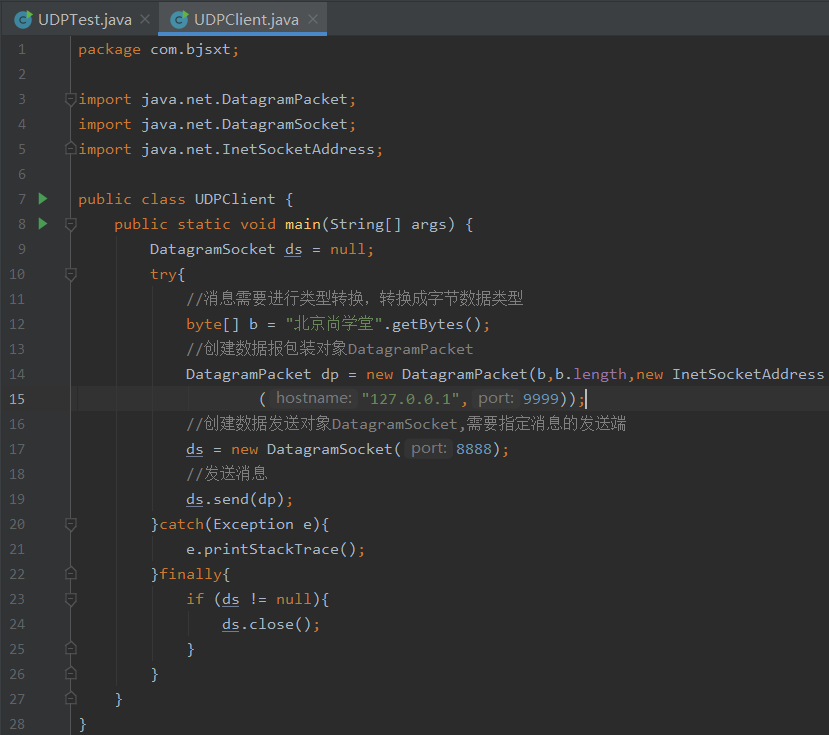Run class UDPClient via gutter arrow on line 7

43,199
